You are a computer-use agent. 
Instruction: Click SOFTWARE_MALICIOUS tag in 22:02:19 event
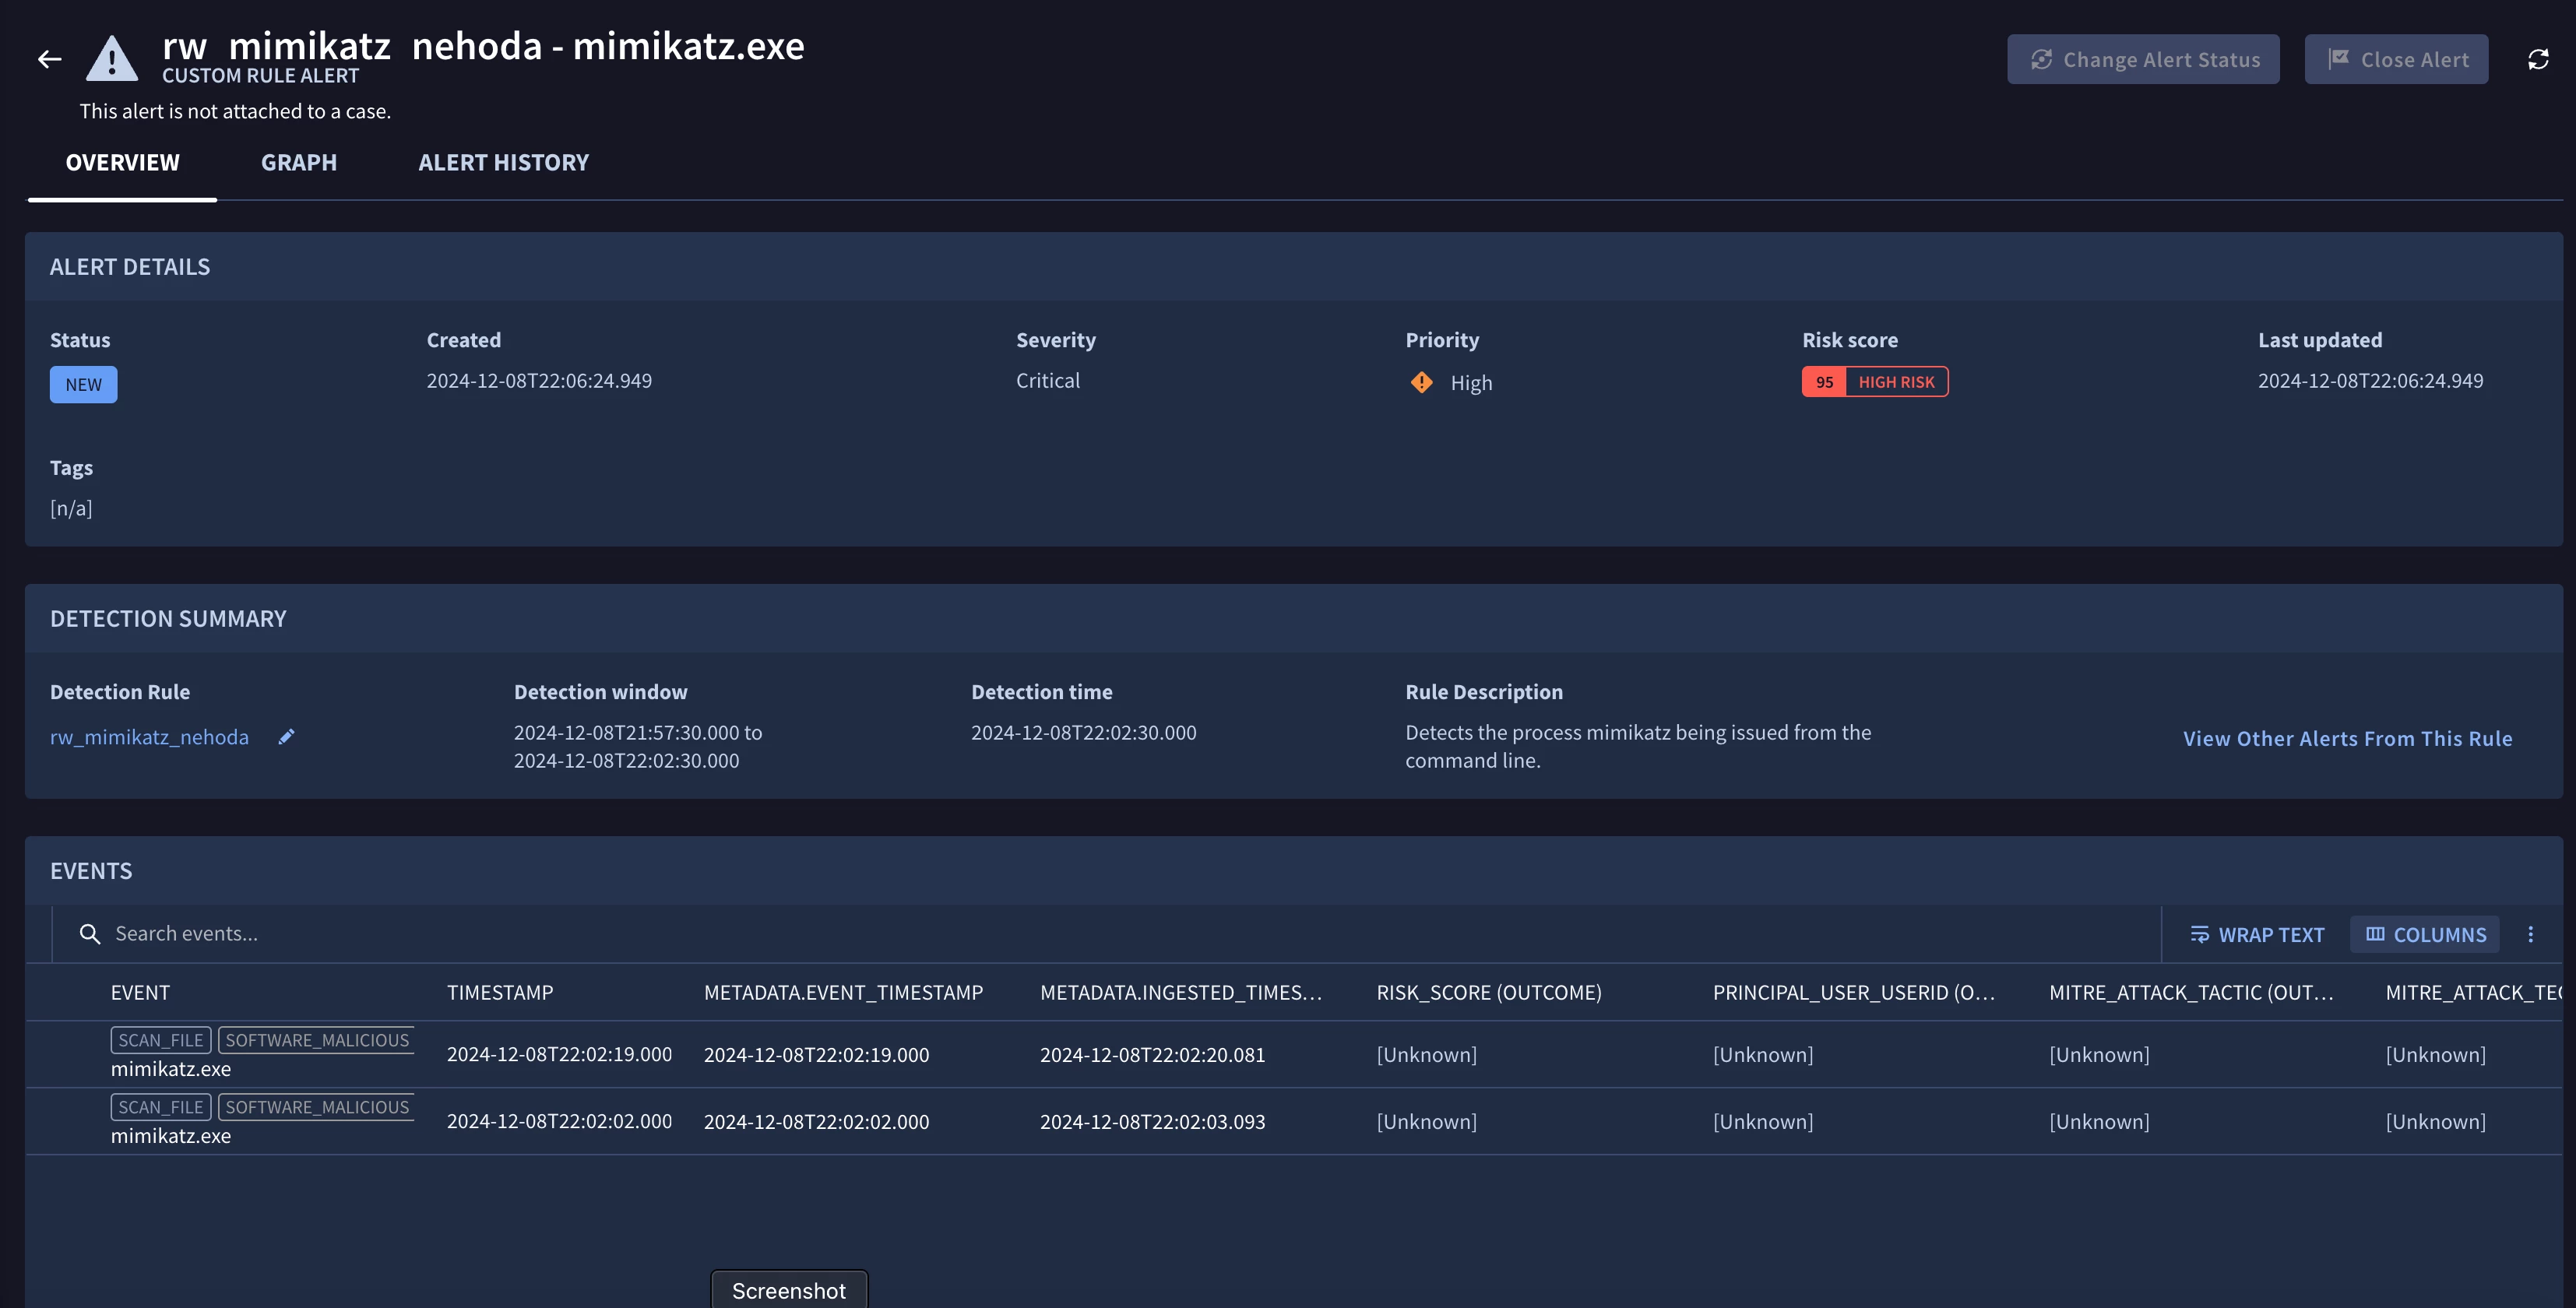(x=316, y=1040)
